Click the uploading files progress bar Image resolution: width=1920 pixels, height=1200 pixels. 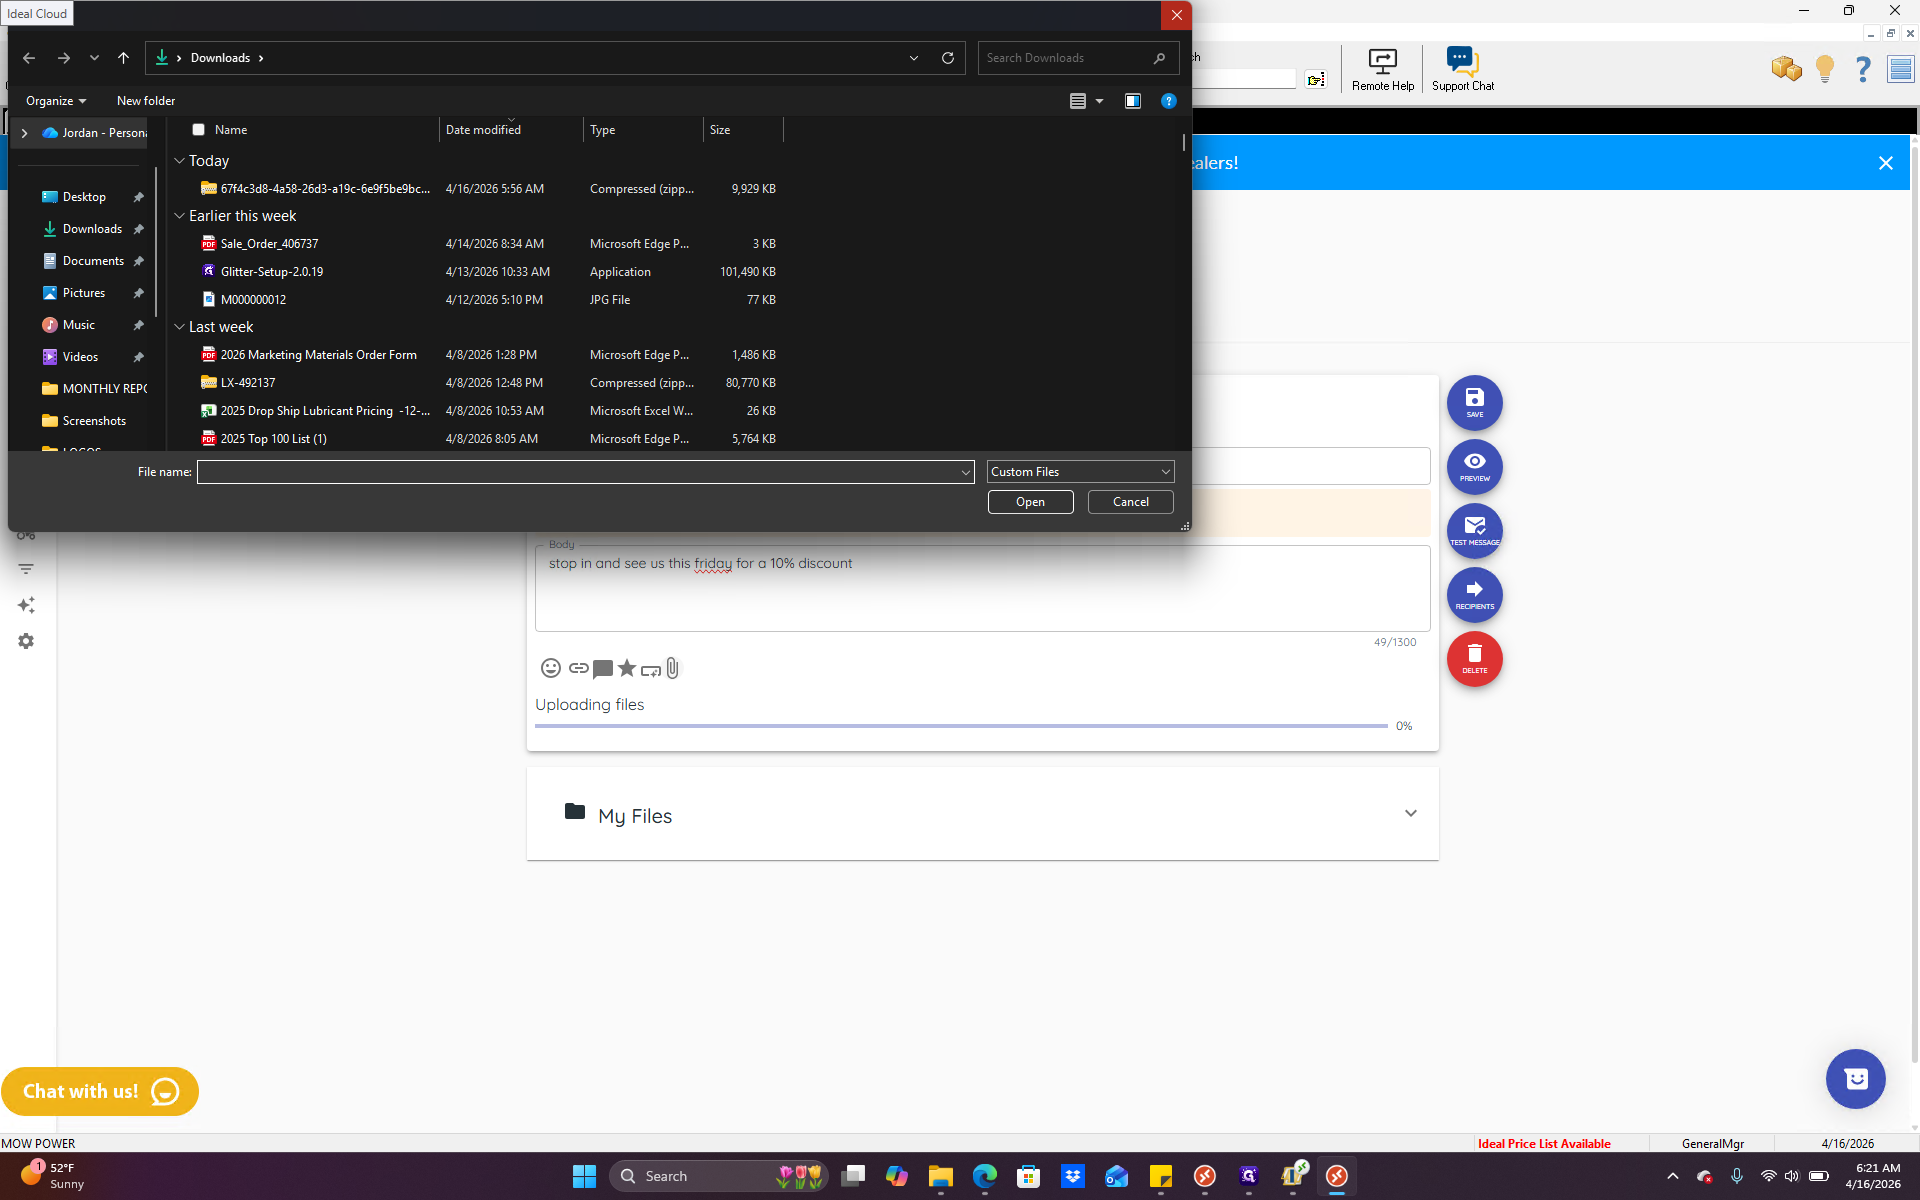click(961, 726)
